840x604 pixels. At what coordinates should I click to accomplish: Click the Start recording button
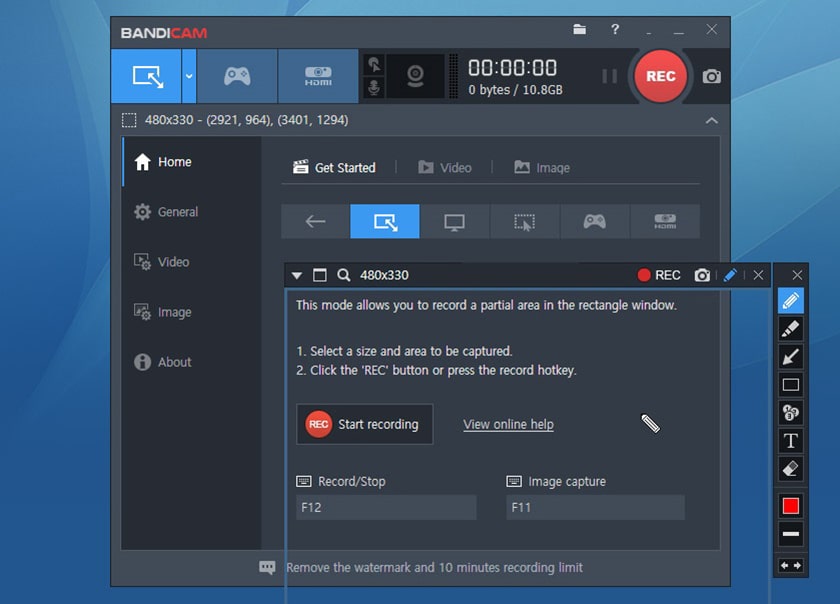pyautogui.click(x=364, y=424)
